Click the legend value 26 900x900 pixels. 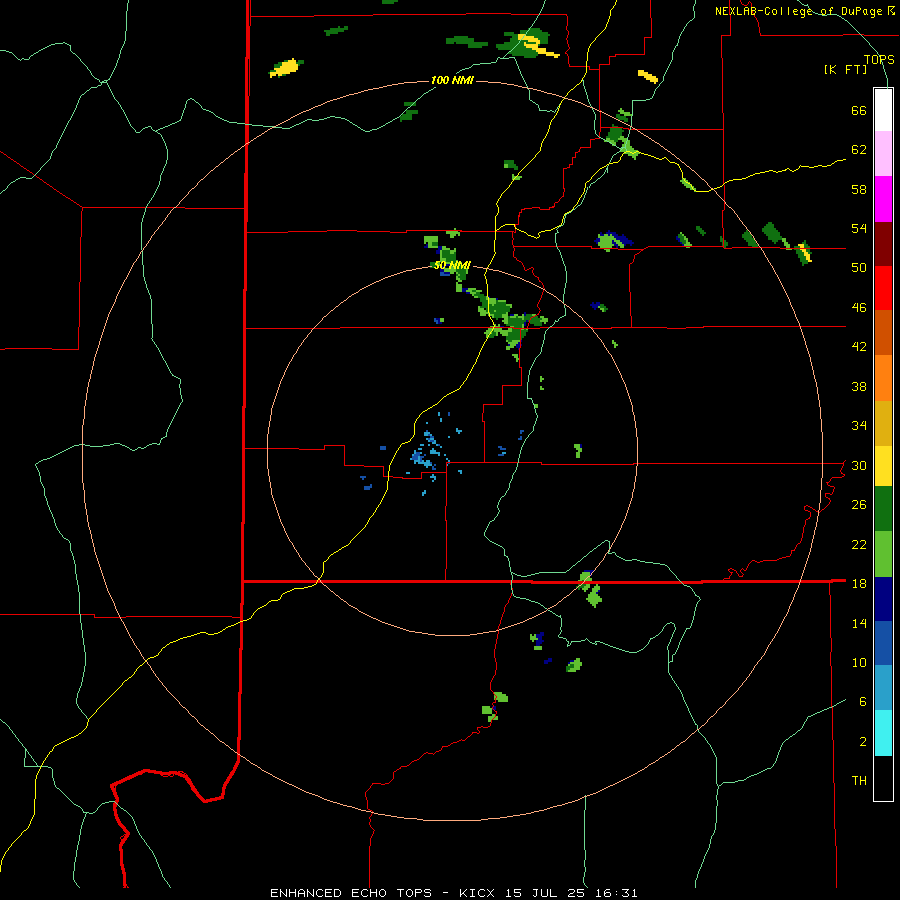[x=859, y=505]
